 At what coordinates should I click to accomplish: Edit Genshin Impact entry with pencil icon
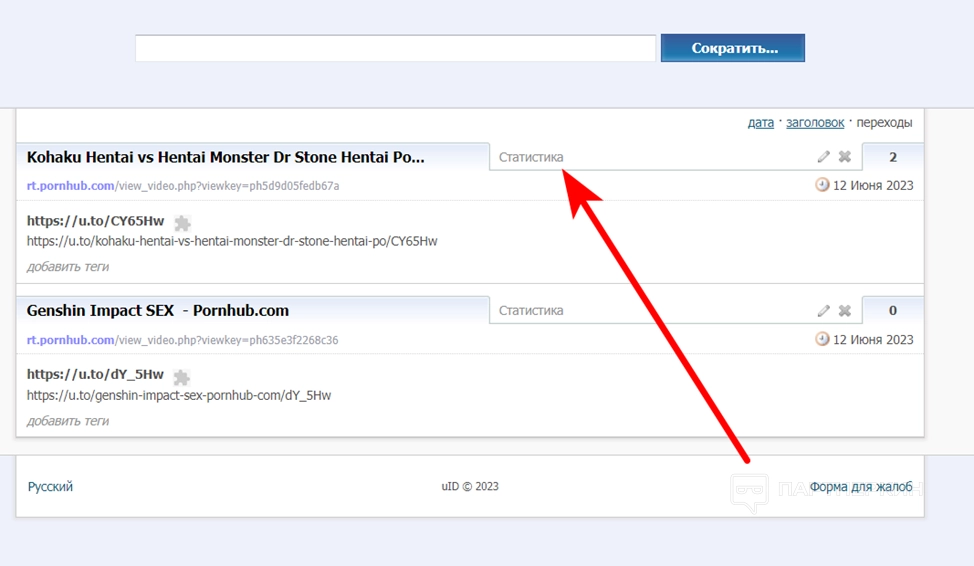pos(824,311)
